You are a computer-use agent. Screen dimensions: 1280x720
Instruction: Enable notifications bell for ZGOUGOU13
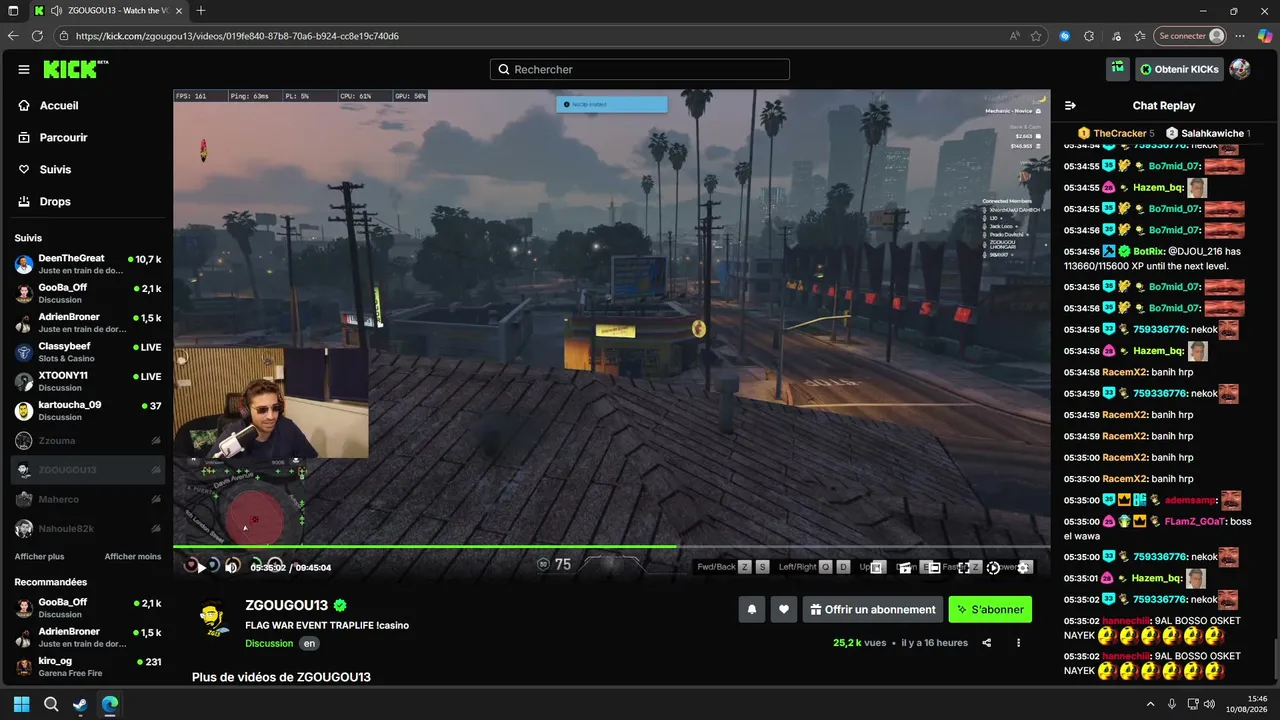tap(751, 609)
